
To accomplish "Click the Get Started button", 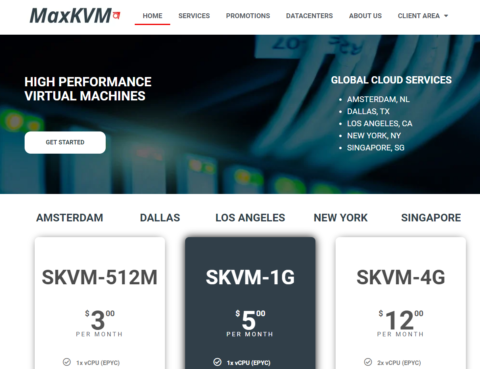I will tap(65, 142).
